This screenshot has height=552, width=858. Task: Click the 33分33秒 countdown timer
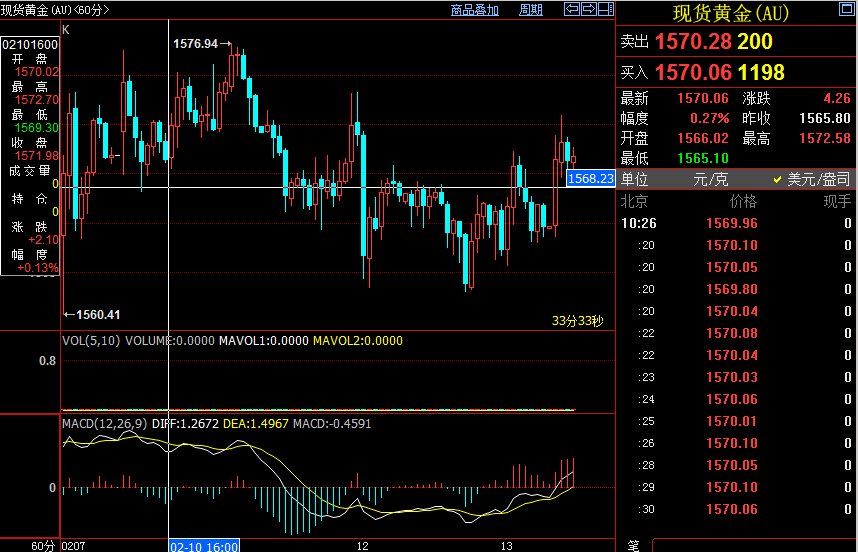(x=578, y=321)
